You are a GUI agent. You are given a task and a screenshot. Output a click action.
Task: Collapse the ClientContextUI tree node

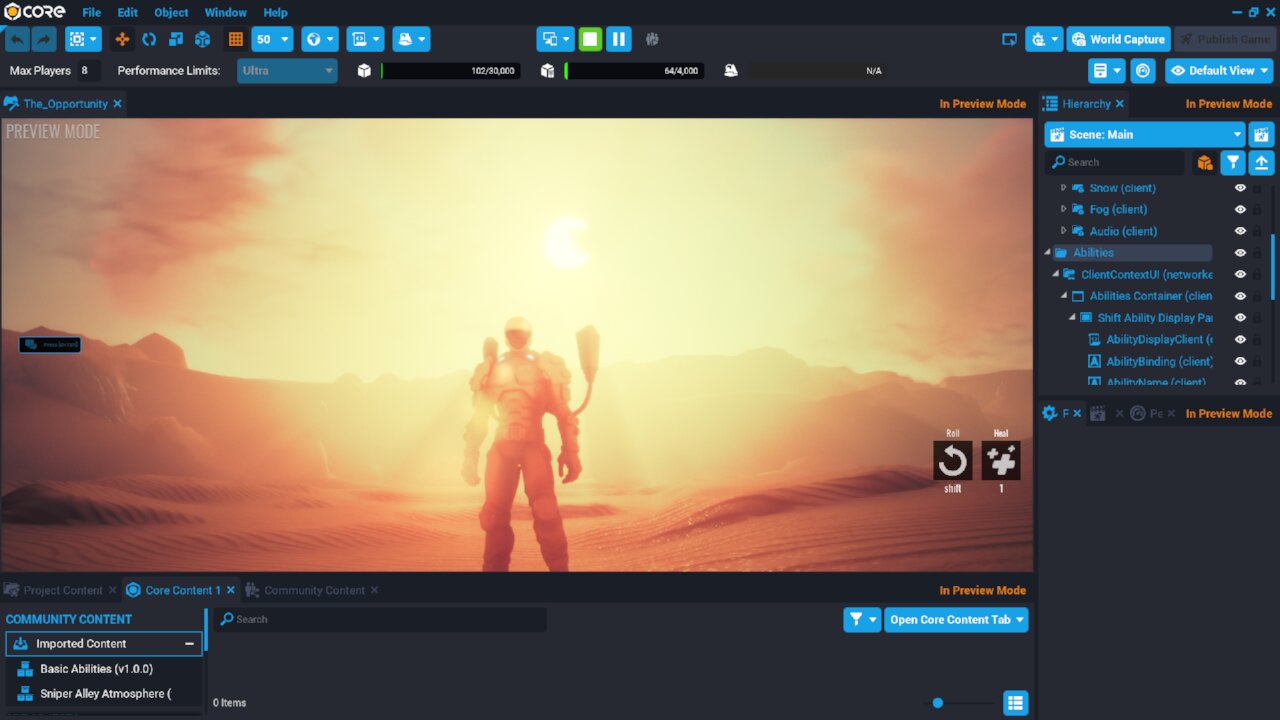(1054, 274)
